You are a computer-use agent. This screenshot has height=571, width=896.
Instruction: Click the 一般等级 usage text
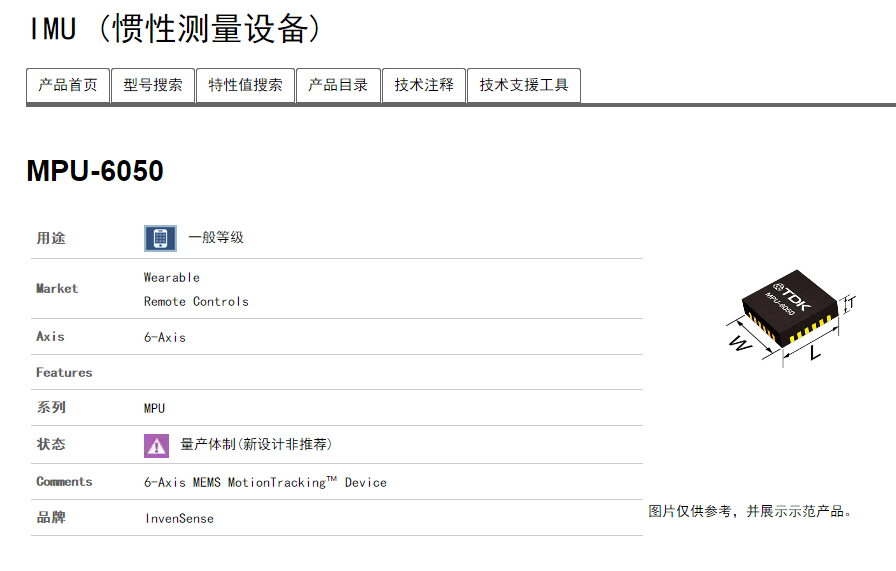(x=216, y=238)
